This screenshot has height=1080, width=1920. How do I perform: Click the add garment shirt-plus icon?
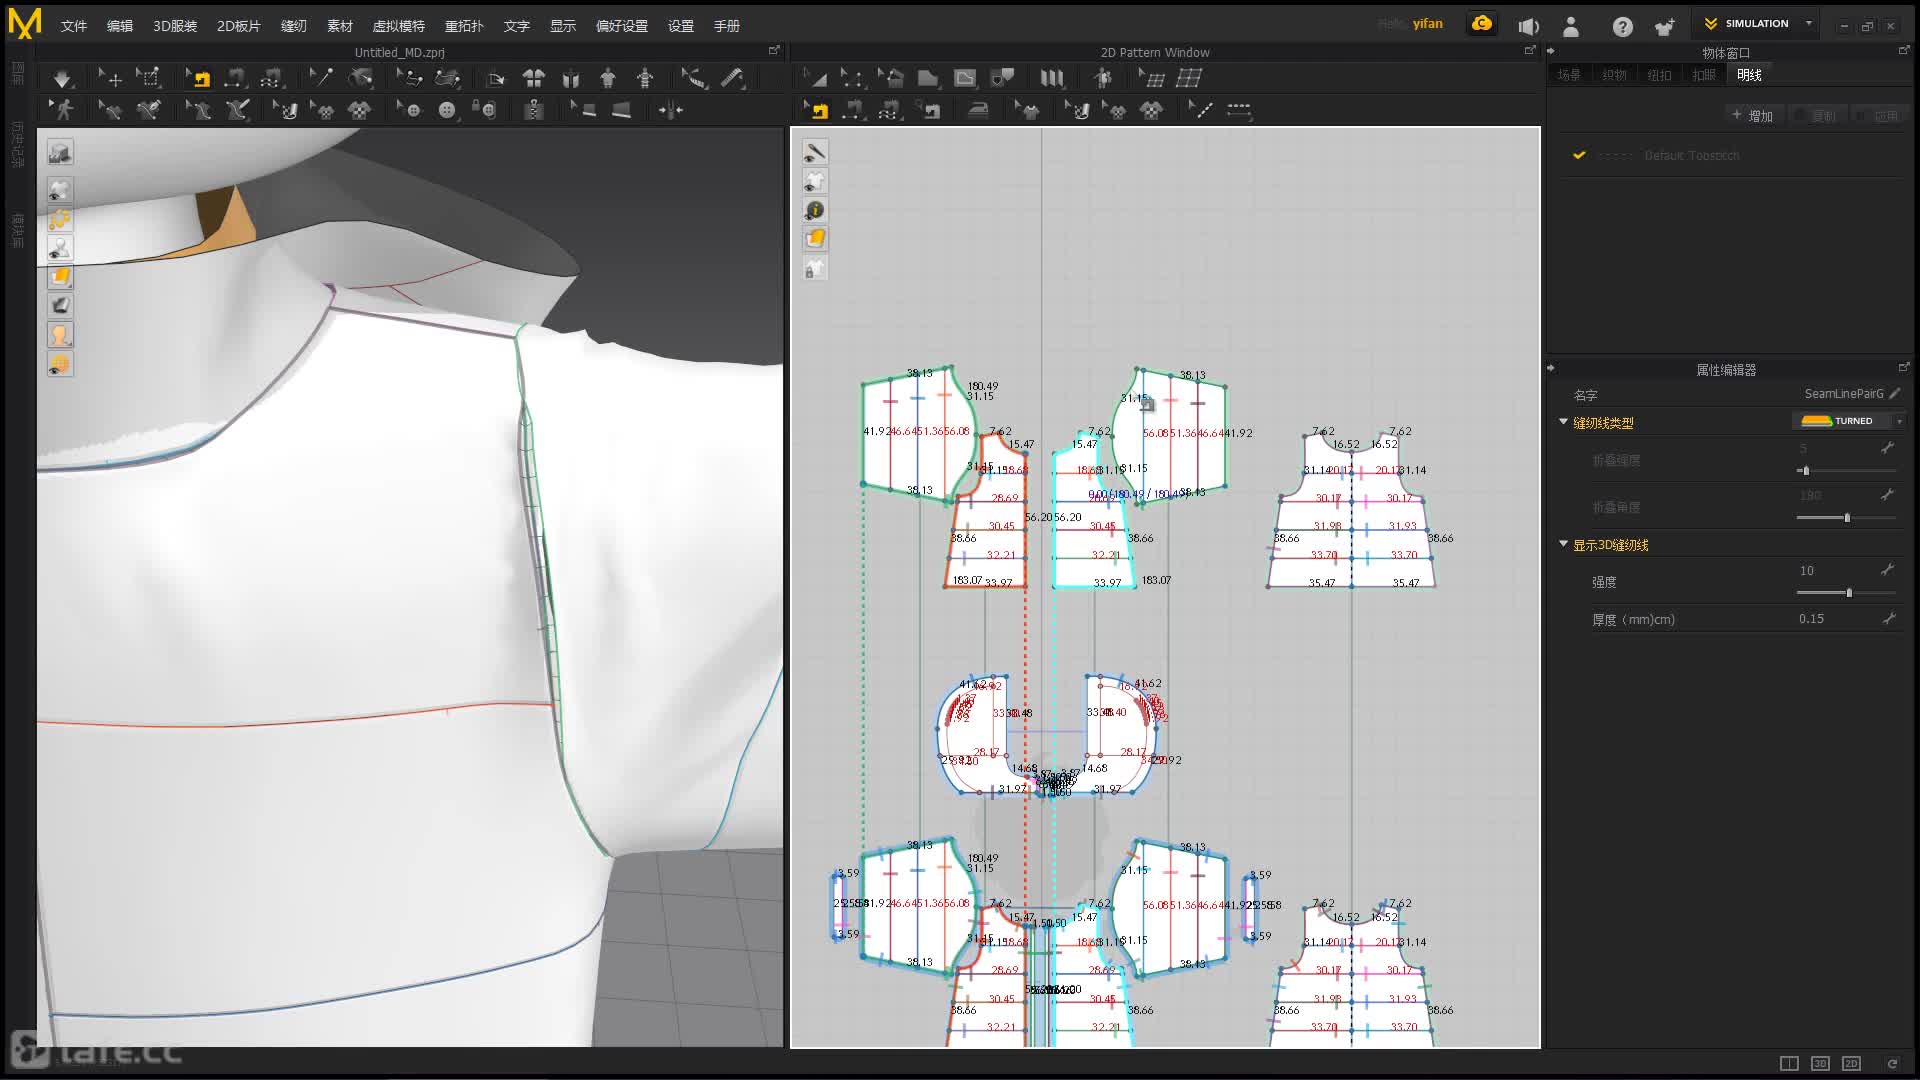click(x=1665, y=27)
